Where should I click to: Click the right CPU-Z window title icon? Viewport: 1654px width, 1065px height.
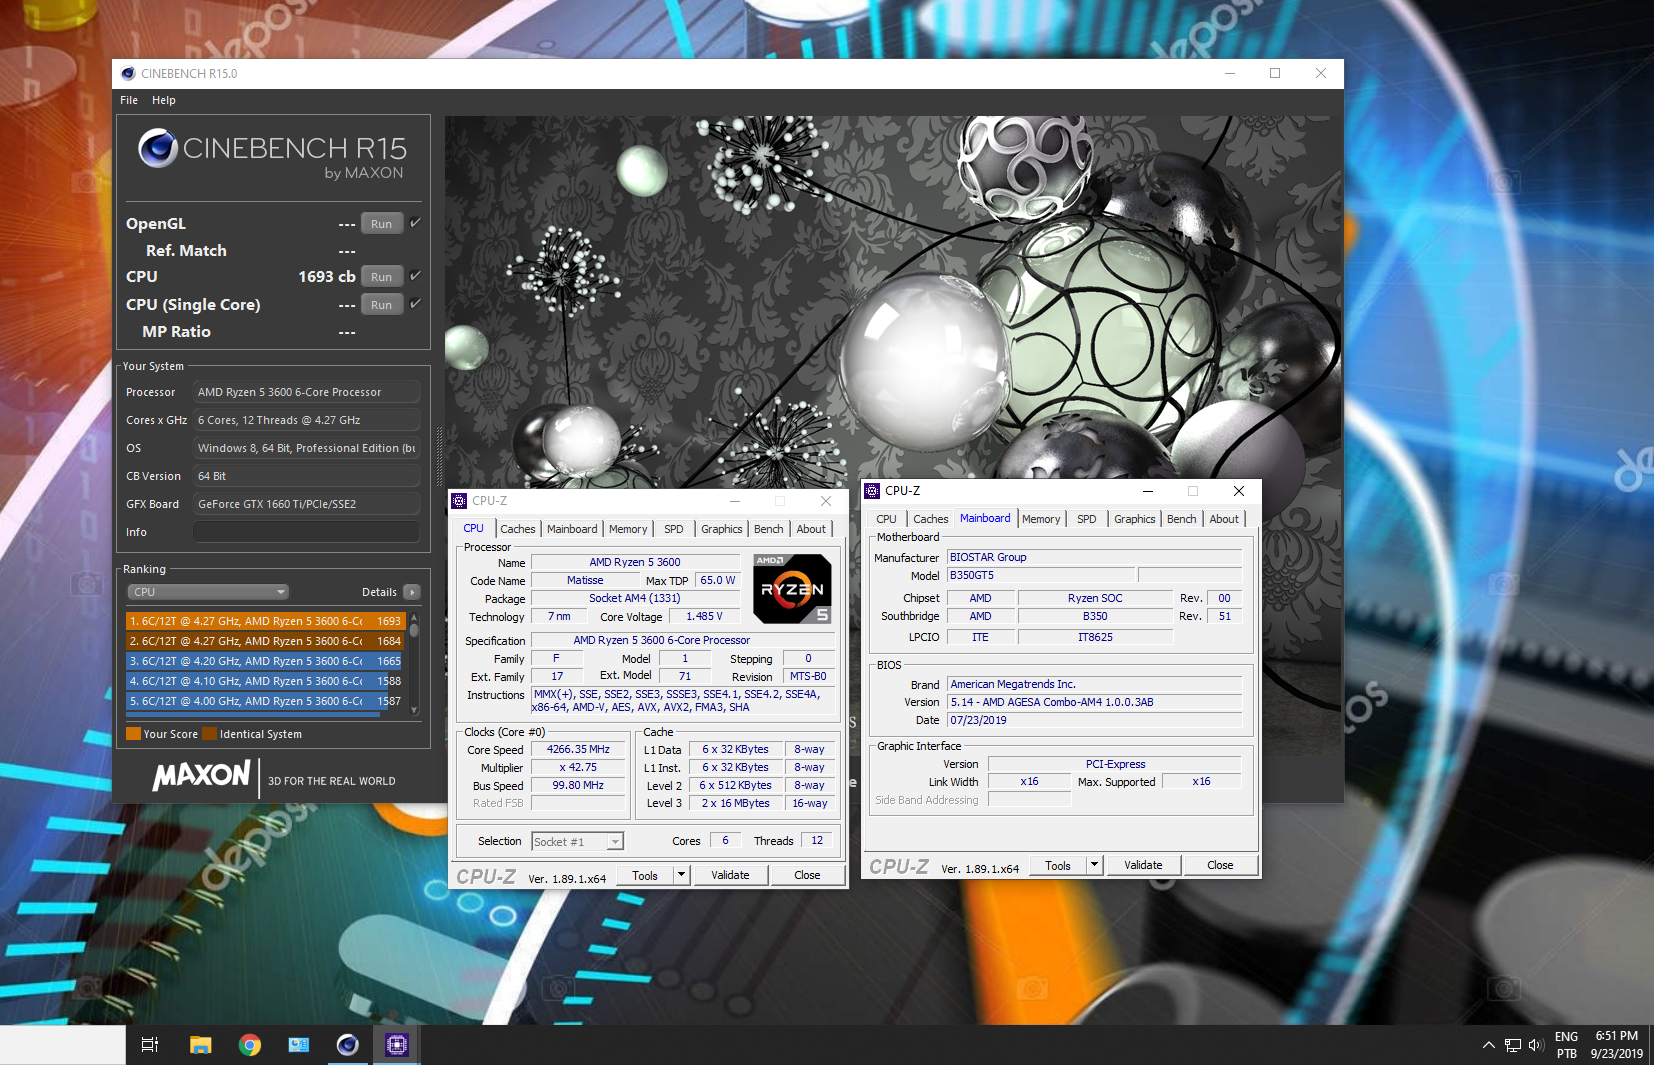pyautogui.click(x=872, y=491)
